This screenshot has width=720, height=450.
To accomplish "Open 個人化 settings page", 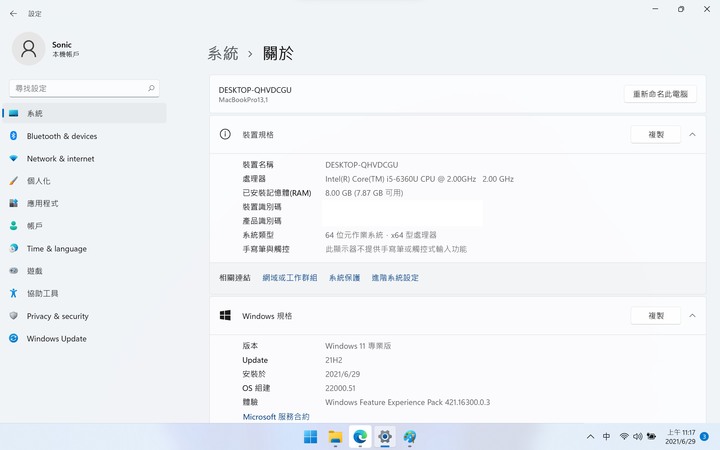I will coord(84,181).
